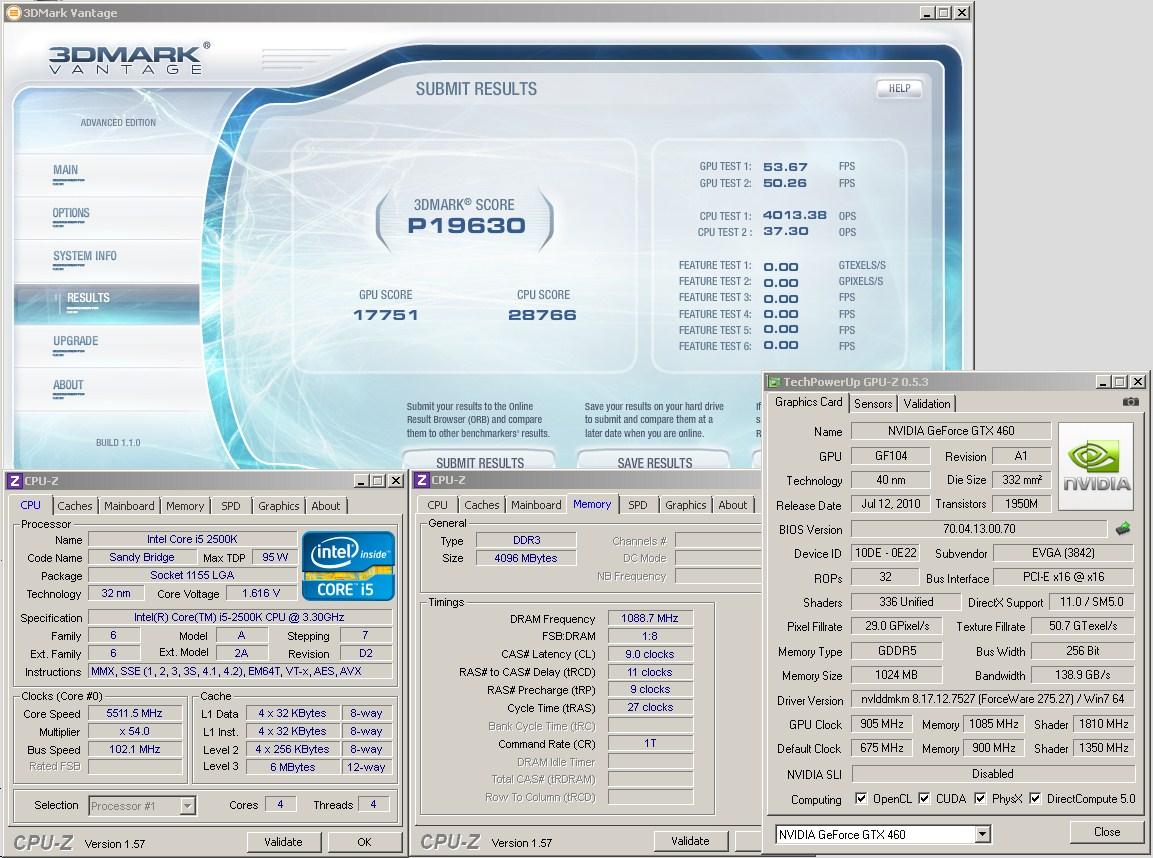This screenshot has width=1153, height=858.
Task: Click Validate in left CPU-Z window
Action: [283, 842]
